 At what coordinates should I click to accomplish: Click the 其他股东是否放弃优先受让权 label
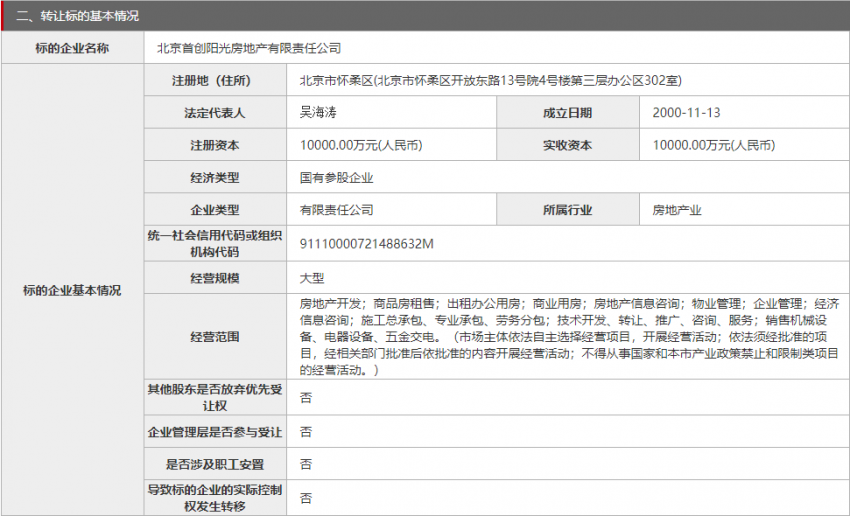coord(215,398)
